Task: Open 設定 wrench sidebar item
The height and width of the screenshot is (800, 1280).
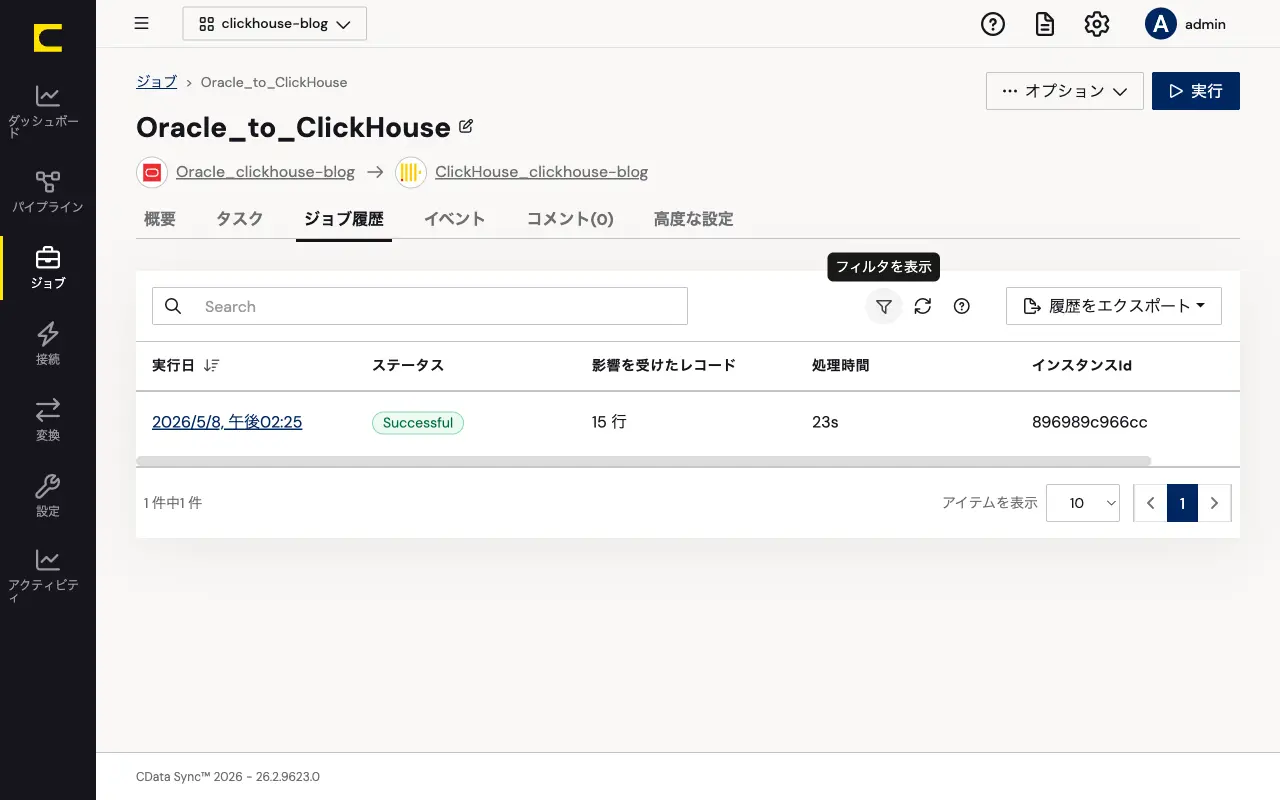Action: pos(47,495)
